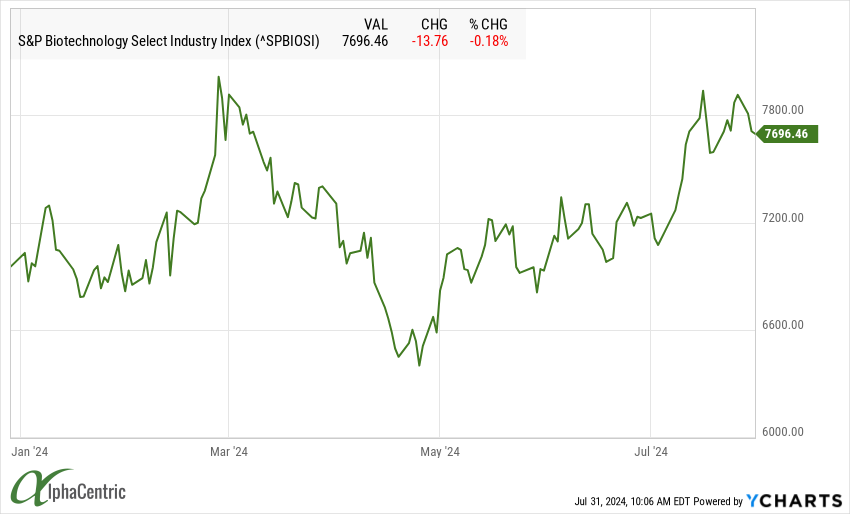Click the Jul '24 axis label

tap(651, 452)
